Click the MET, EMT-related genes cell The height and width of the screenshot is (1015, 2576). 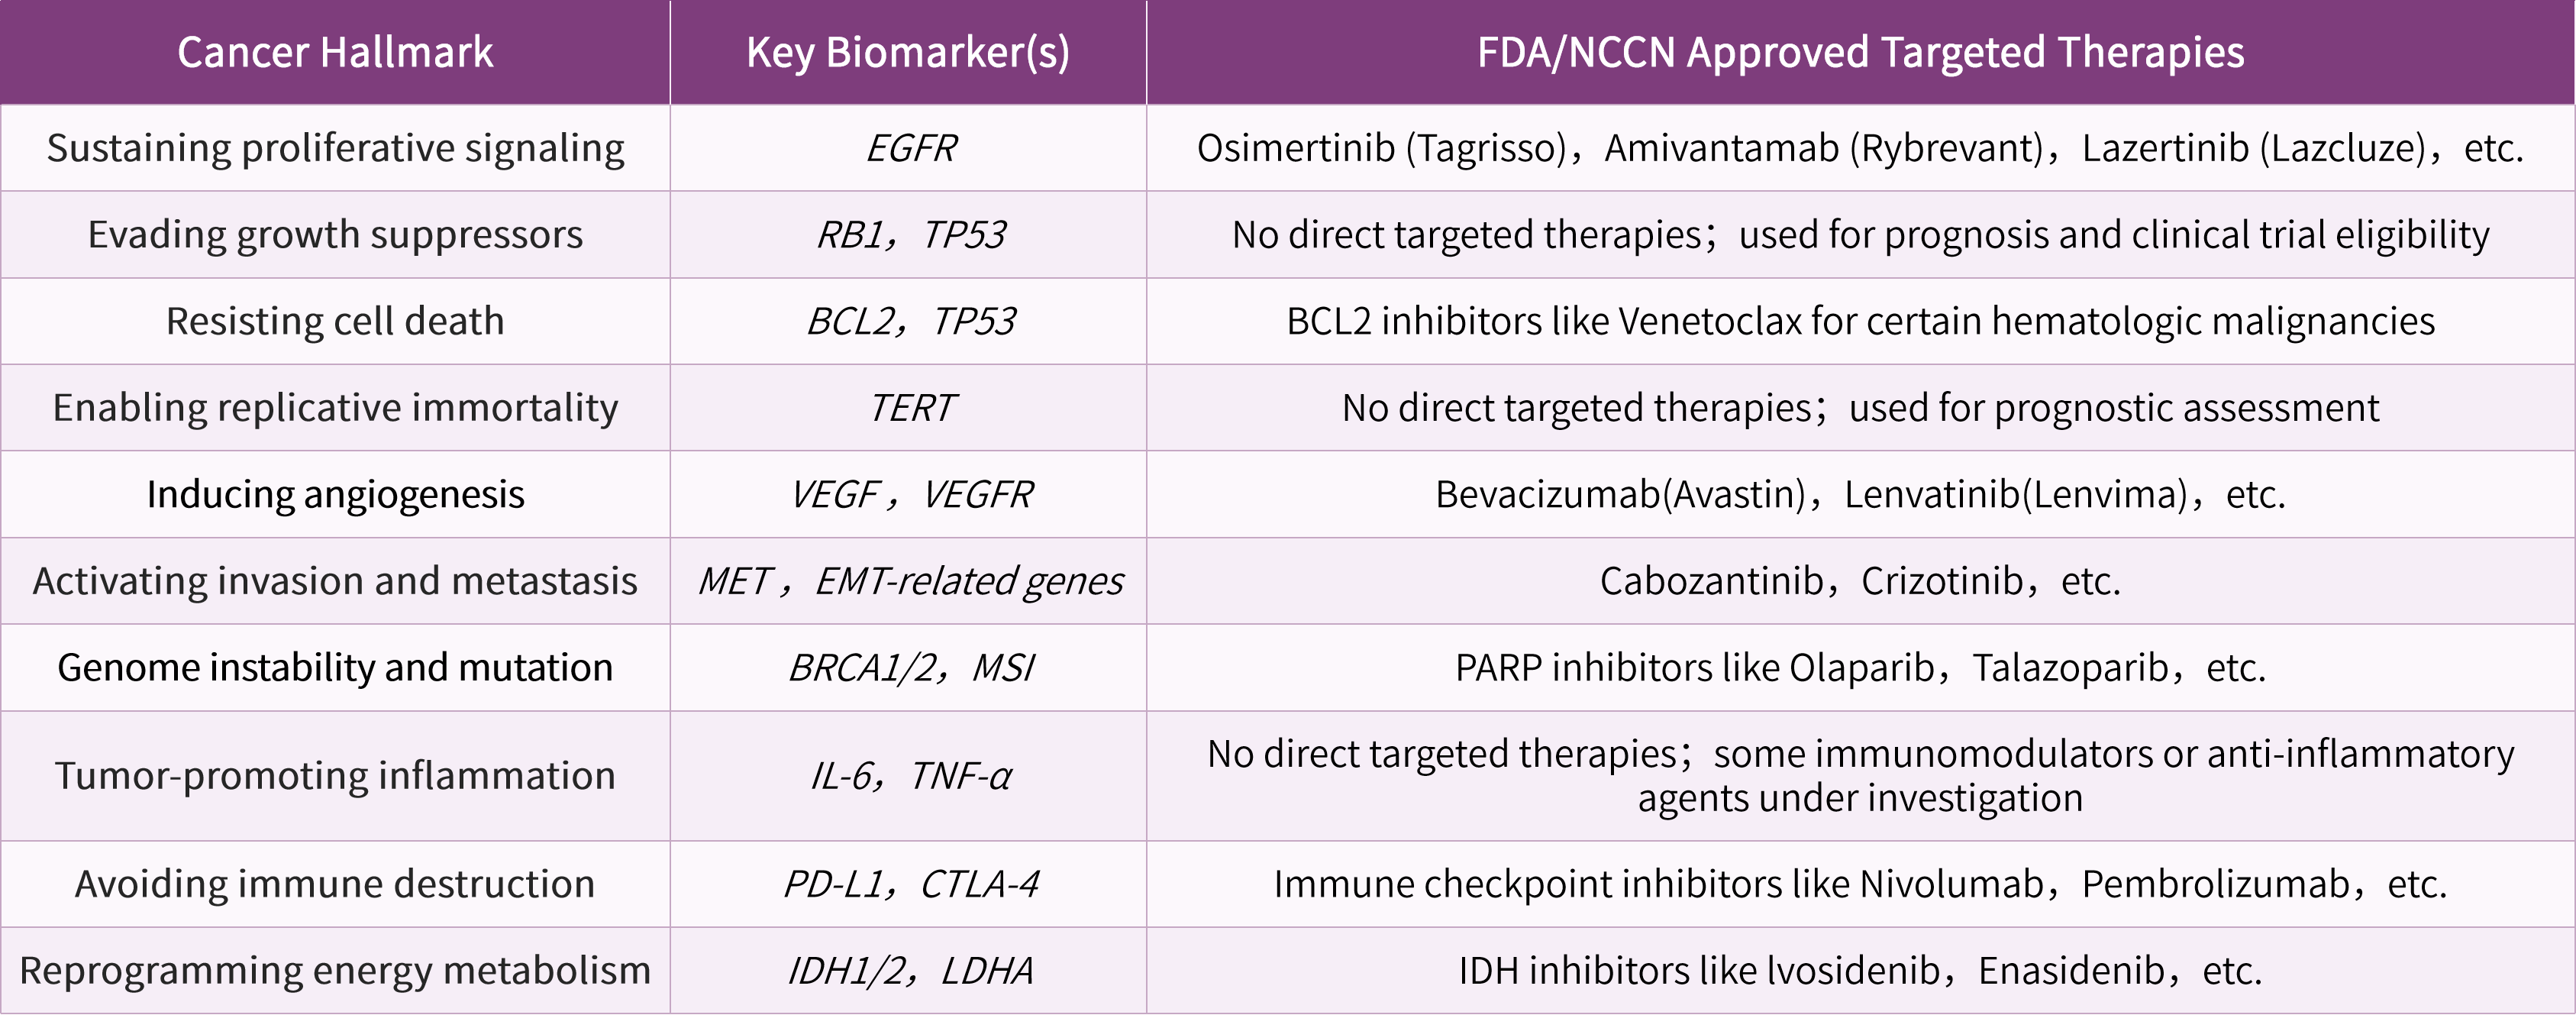coord(908,581)
